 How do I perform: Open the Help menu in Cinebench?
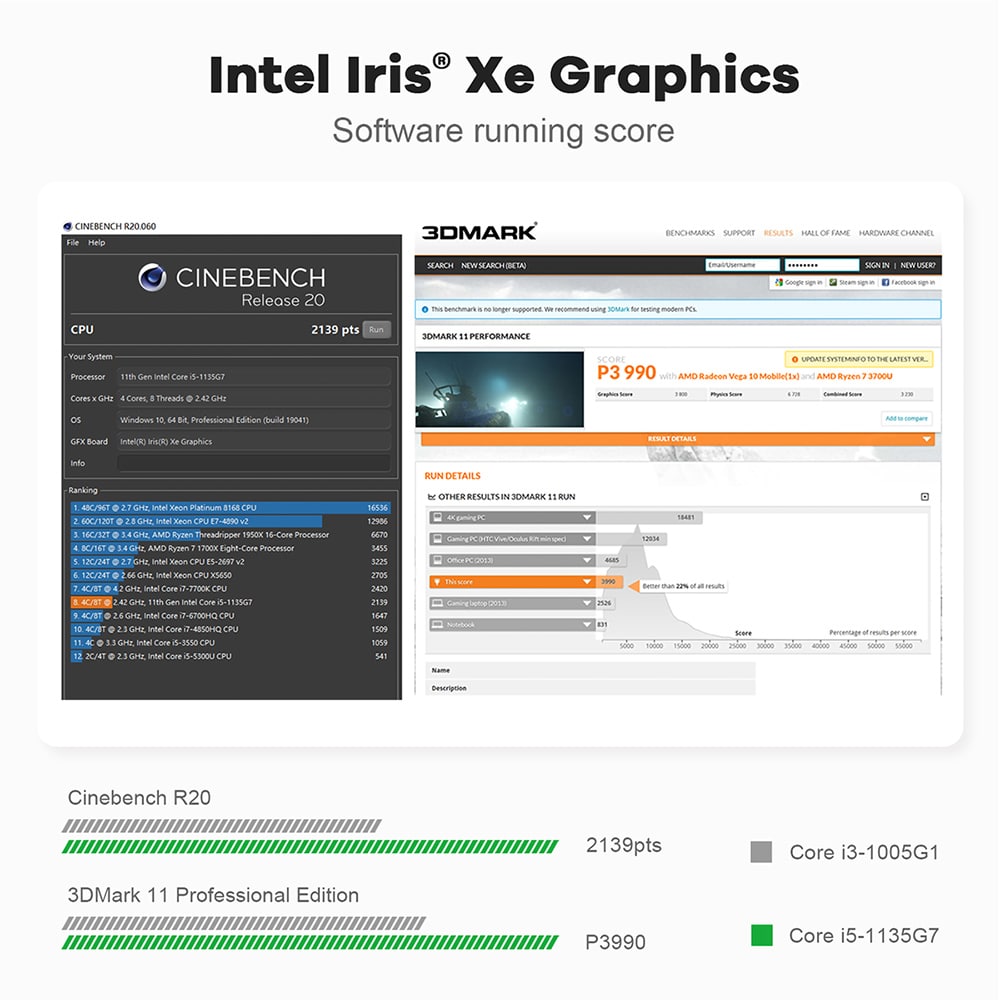pos(96,243)
